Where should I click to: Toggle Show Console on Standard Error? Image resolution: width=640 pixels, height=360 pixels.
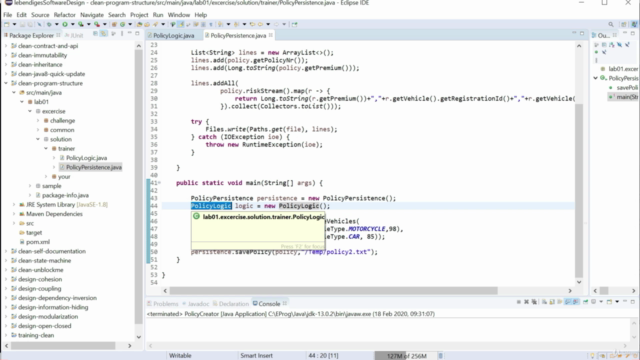pos(576,302)
